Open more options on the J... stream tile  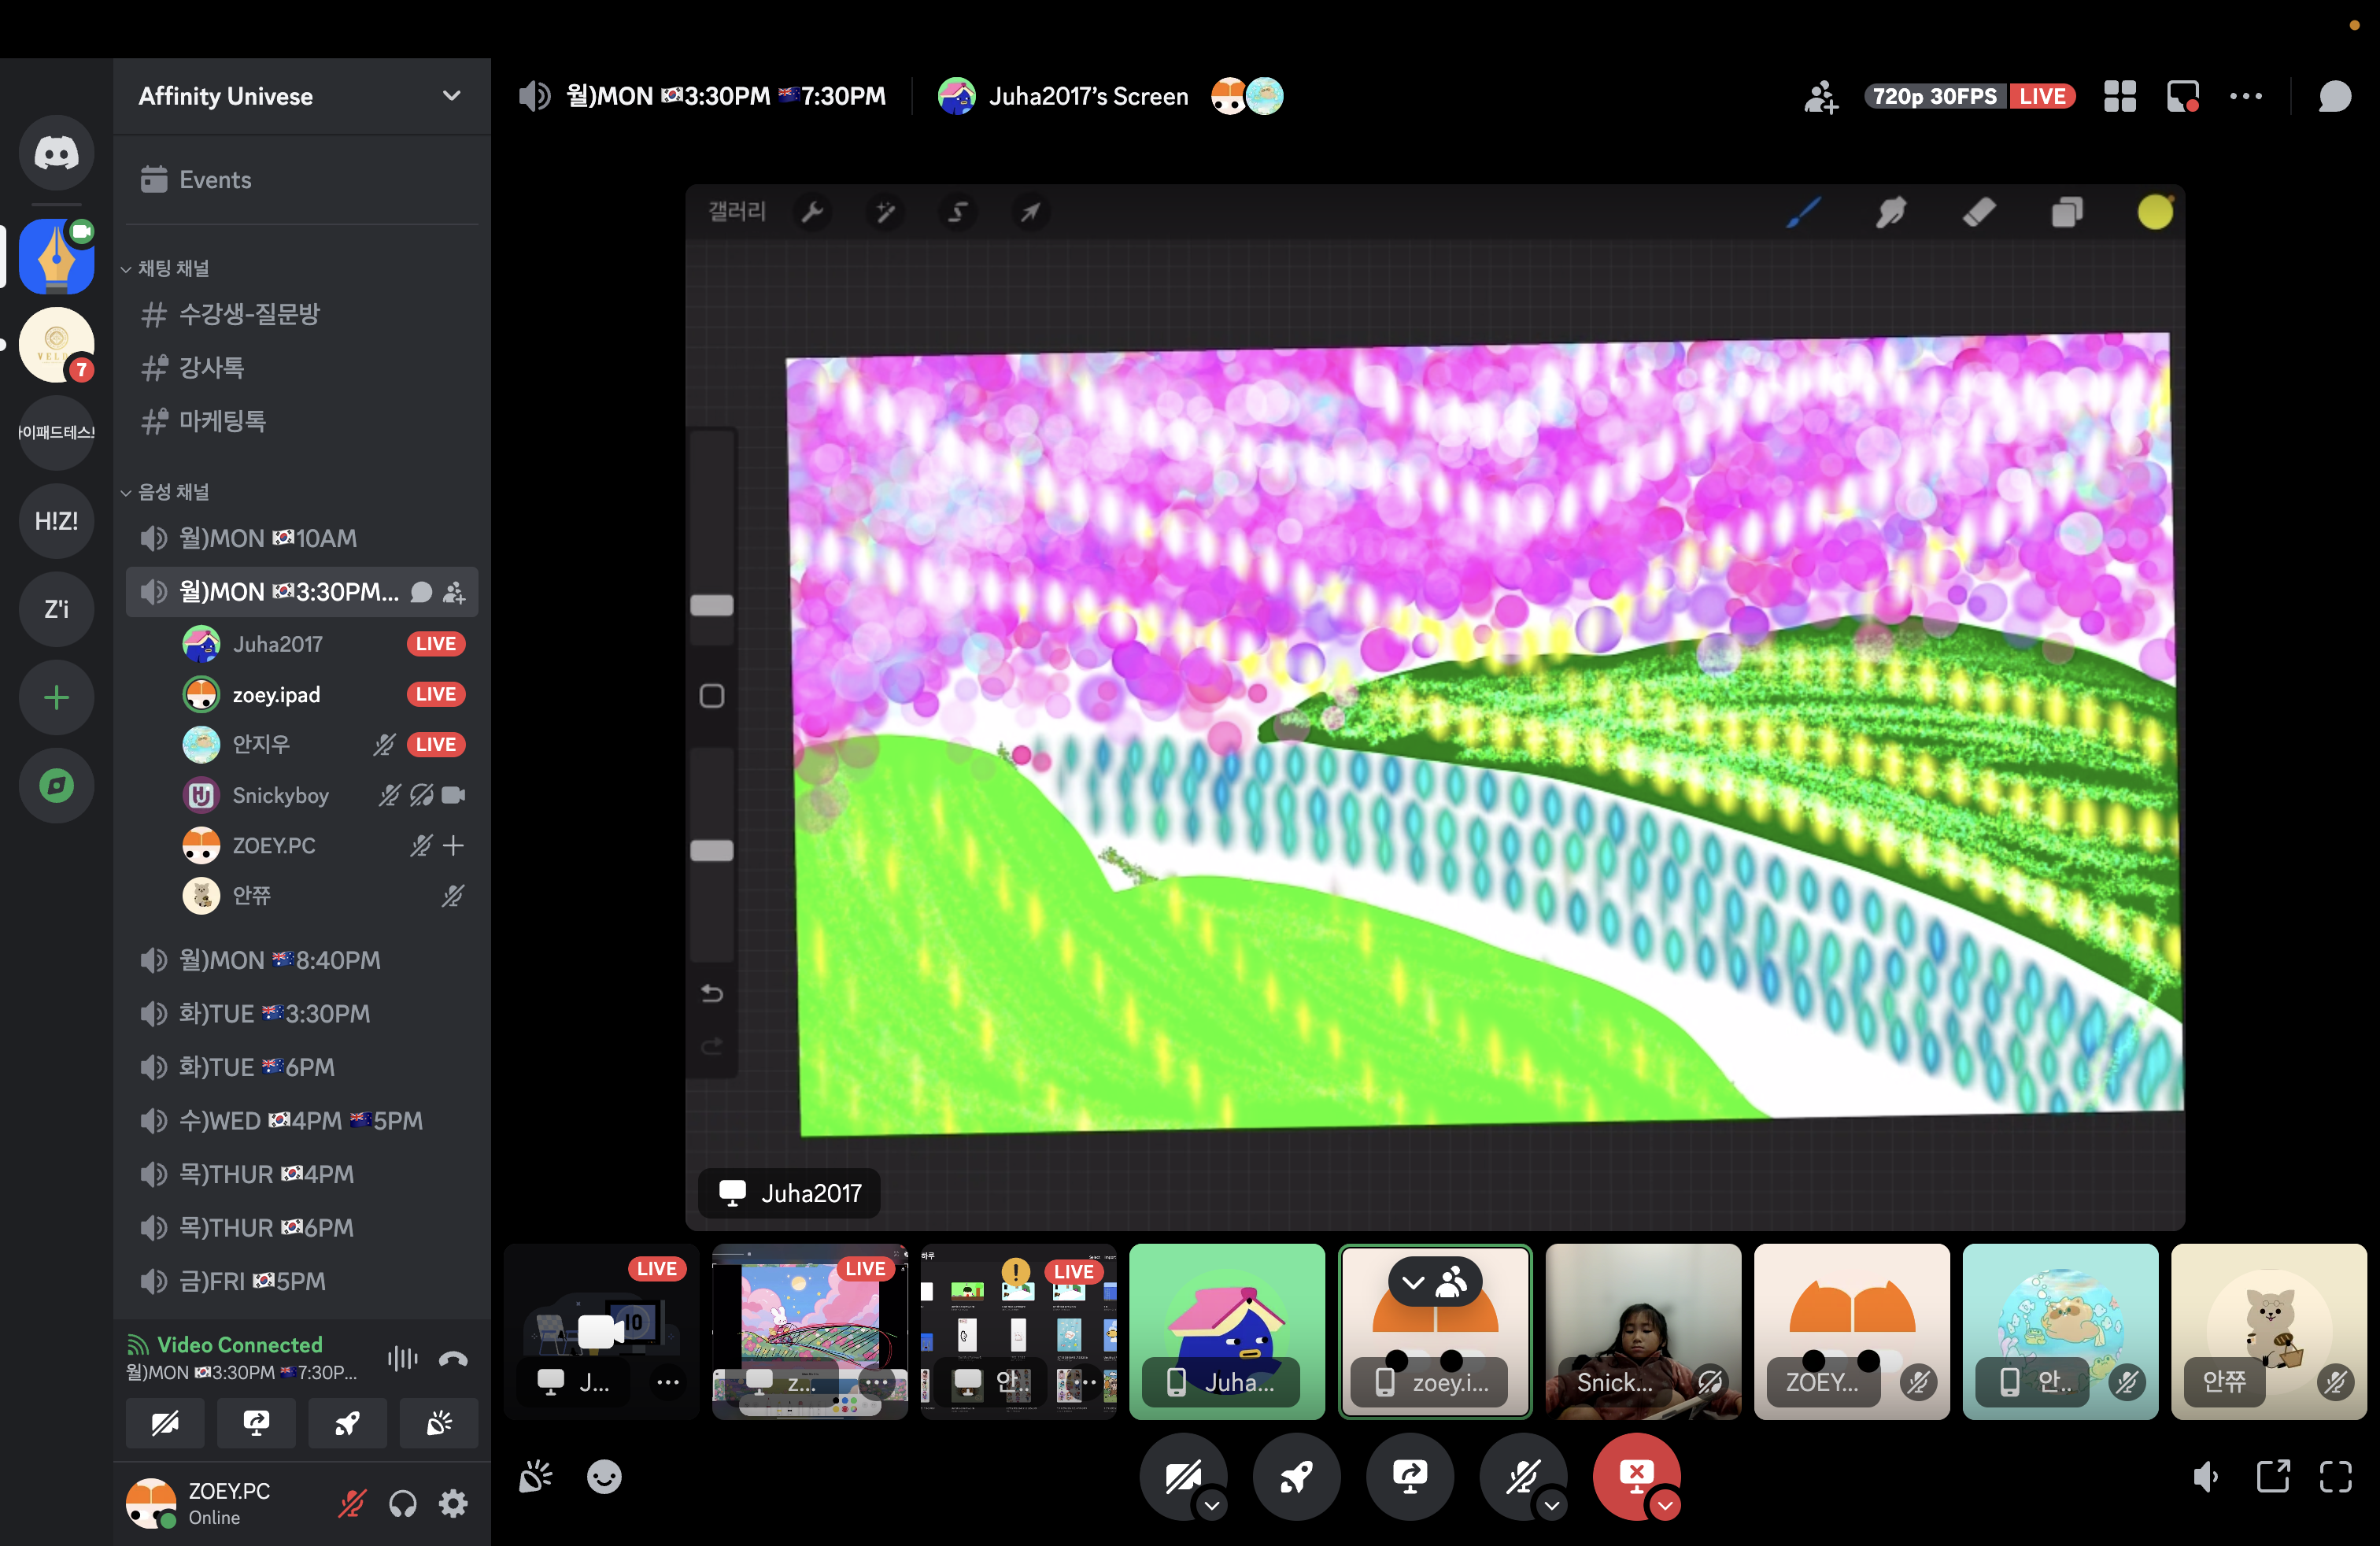point(667,1382)
